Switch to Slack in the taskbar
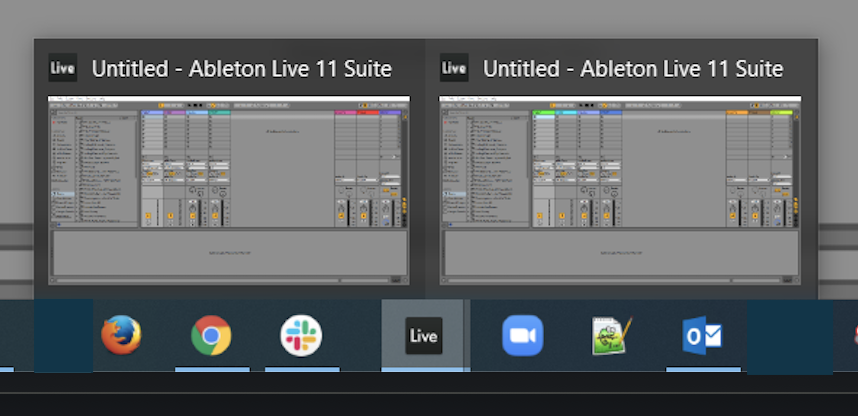This screenshot has width=858, height=416. coord(301,335)
